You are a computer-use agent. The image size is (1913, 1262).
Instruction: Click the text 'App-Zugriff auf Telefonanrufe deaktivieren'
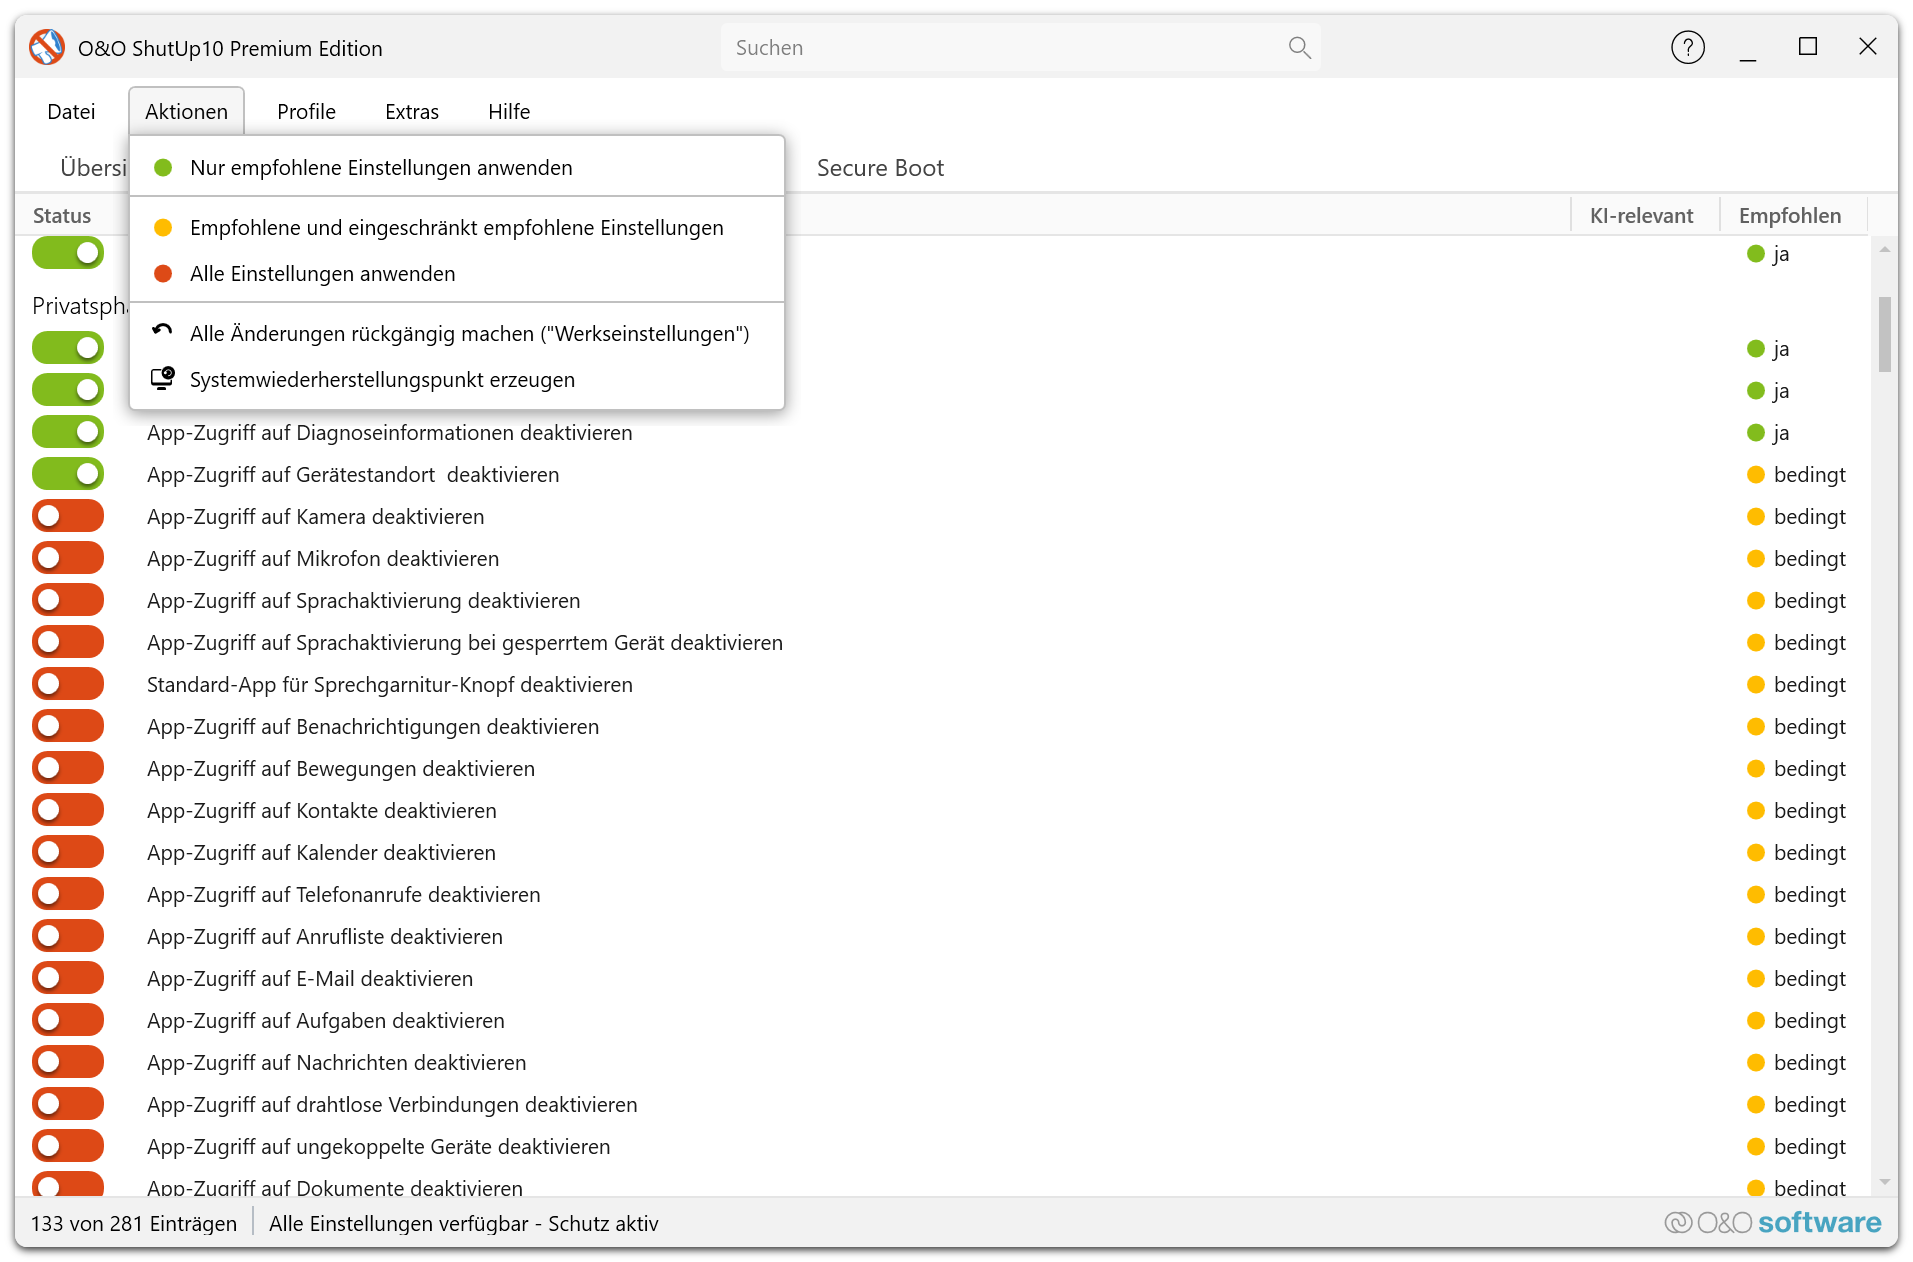click(343, 894)
